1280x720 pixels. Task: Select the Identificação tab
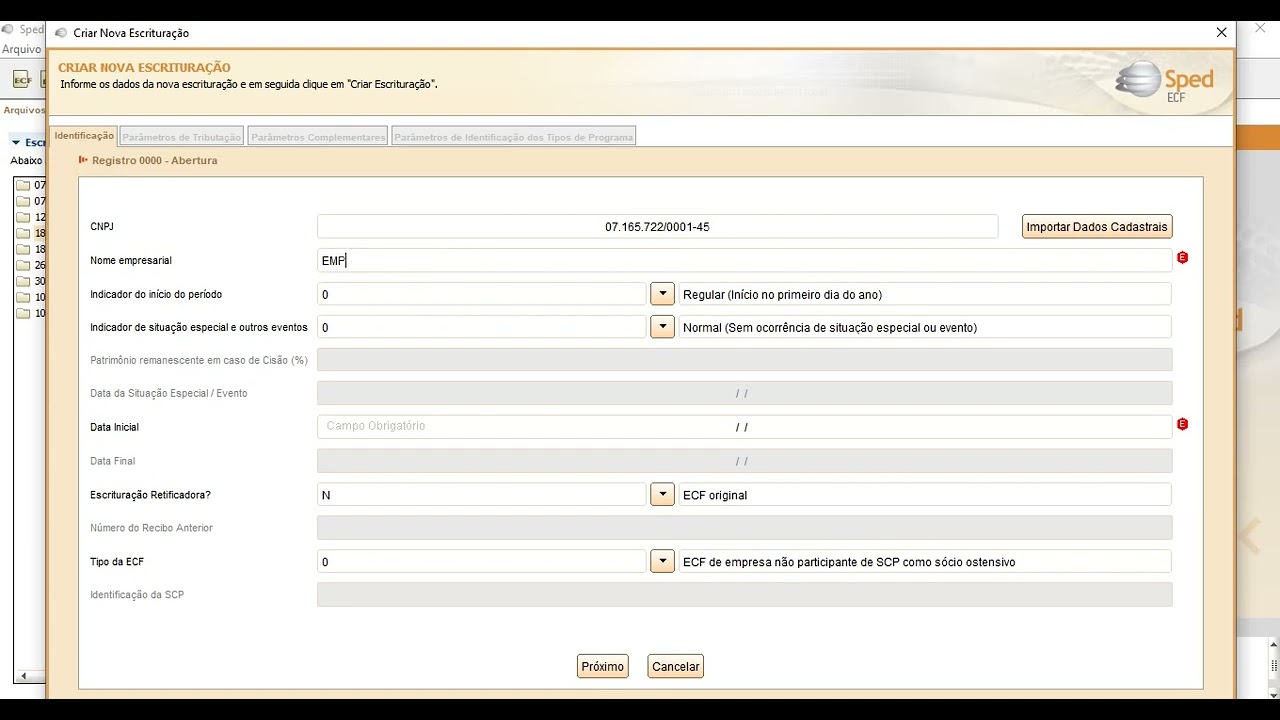(x=84, y=136)
